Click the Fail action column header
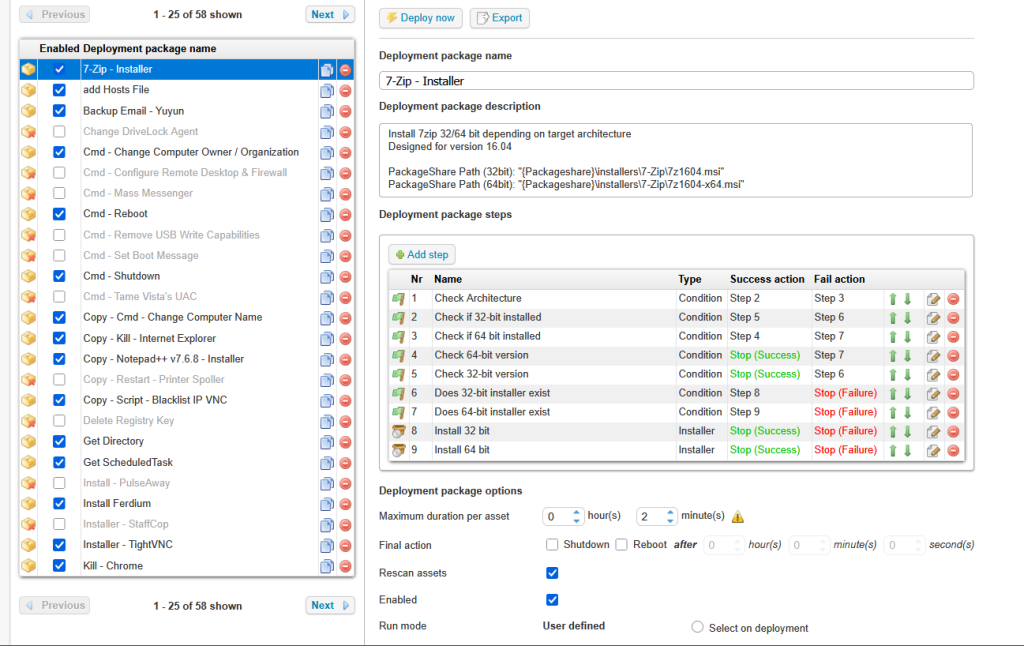 (839, 280)
